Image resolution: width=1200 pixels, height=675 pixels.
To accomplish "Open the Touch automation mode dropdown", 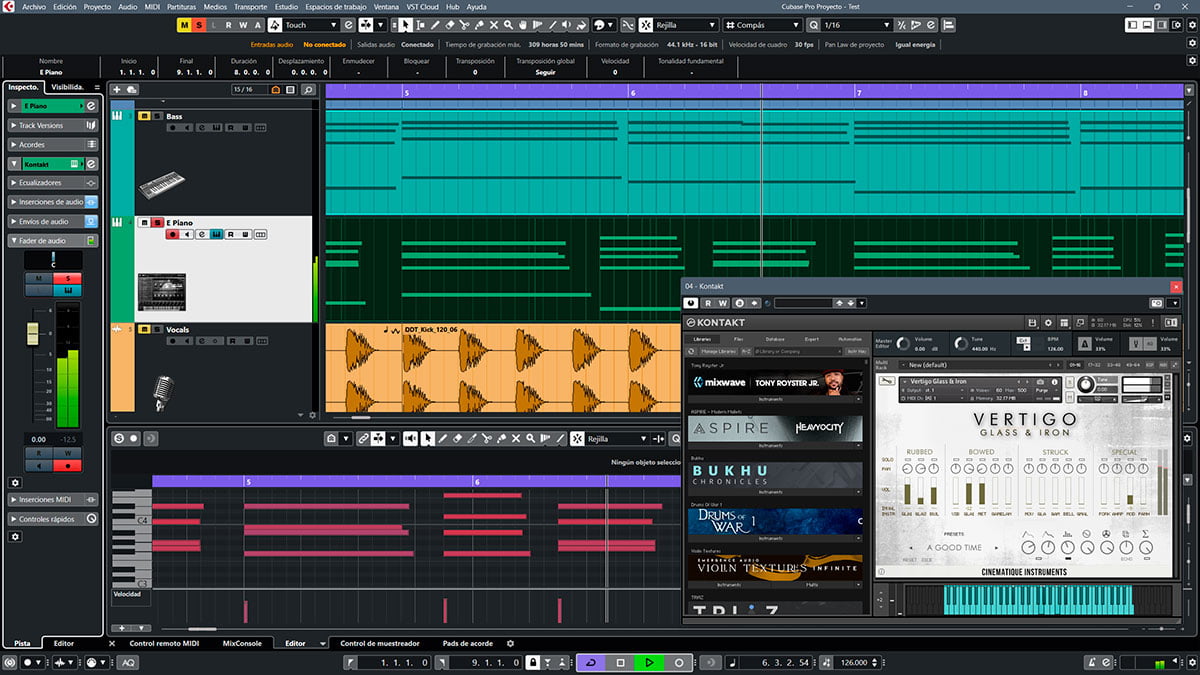I will (312, 25).
